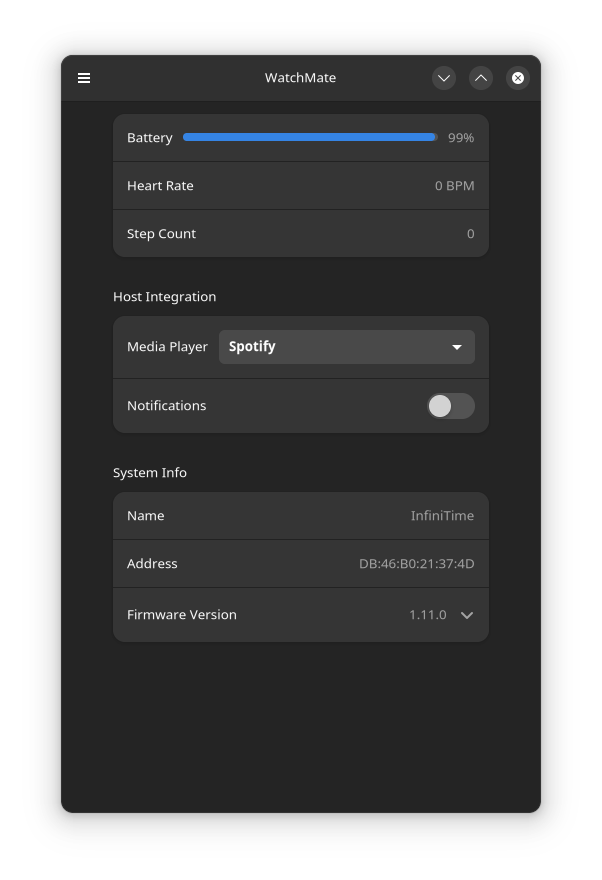The image size is (602, 880).
Task: Enable the Notifications switch
Action: (450, 406)
